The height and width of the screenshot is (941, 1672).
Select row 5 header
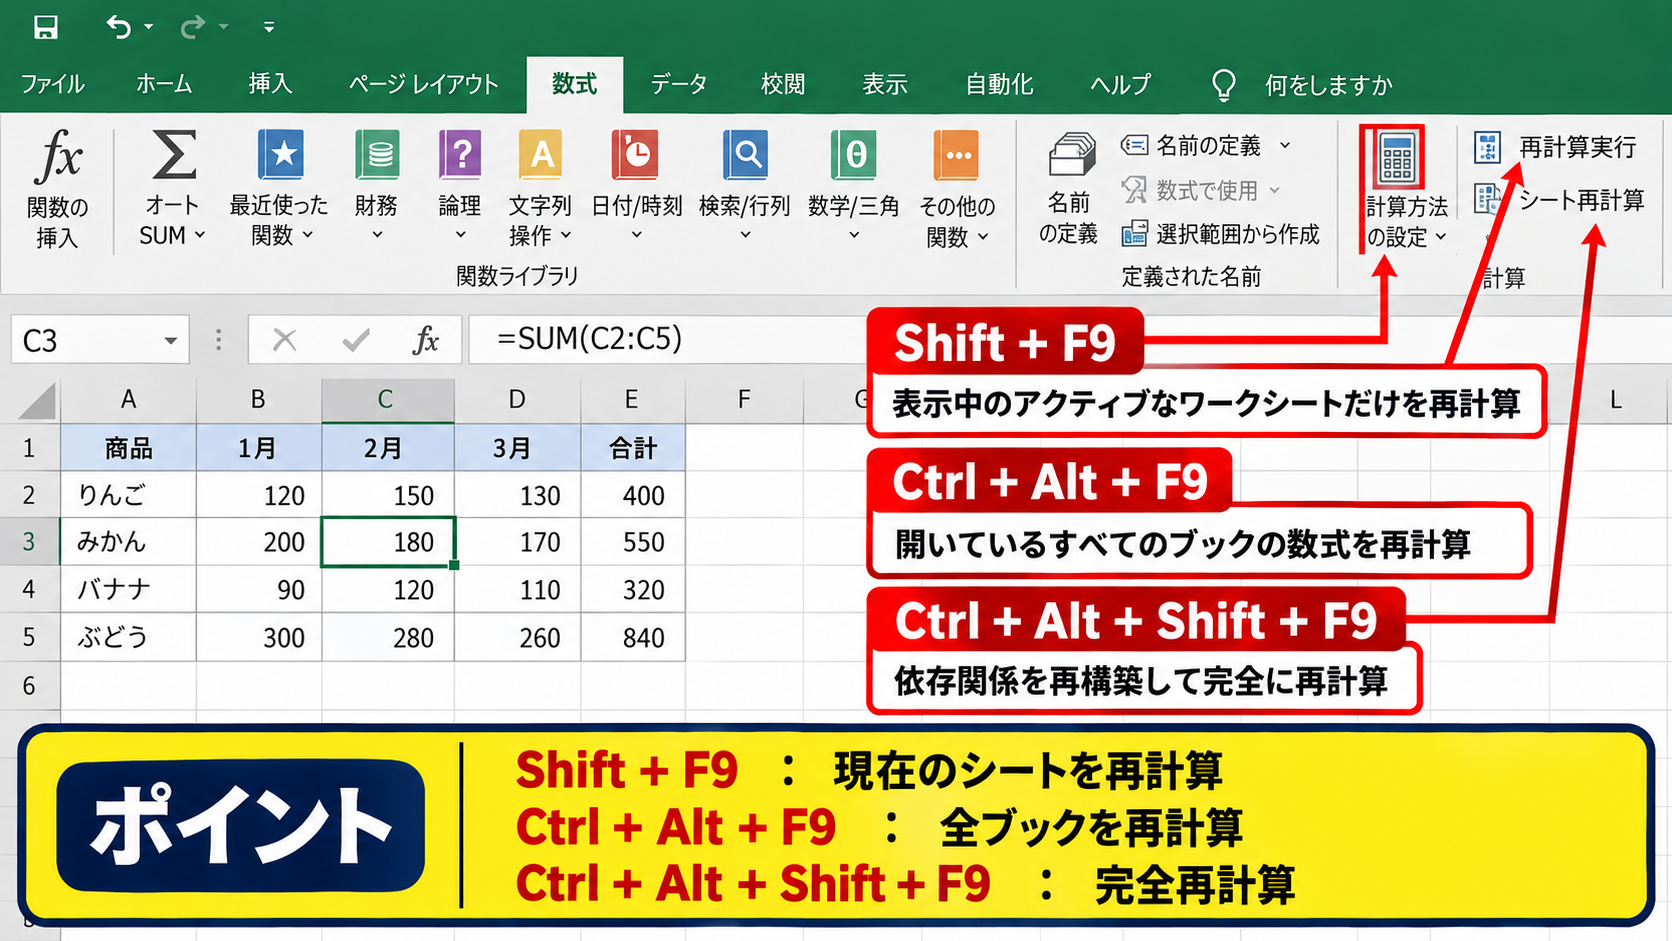point(29,637)
